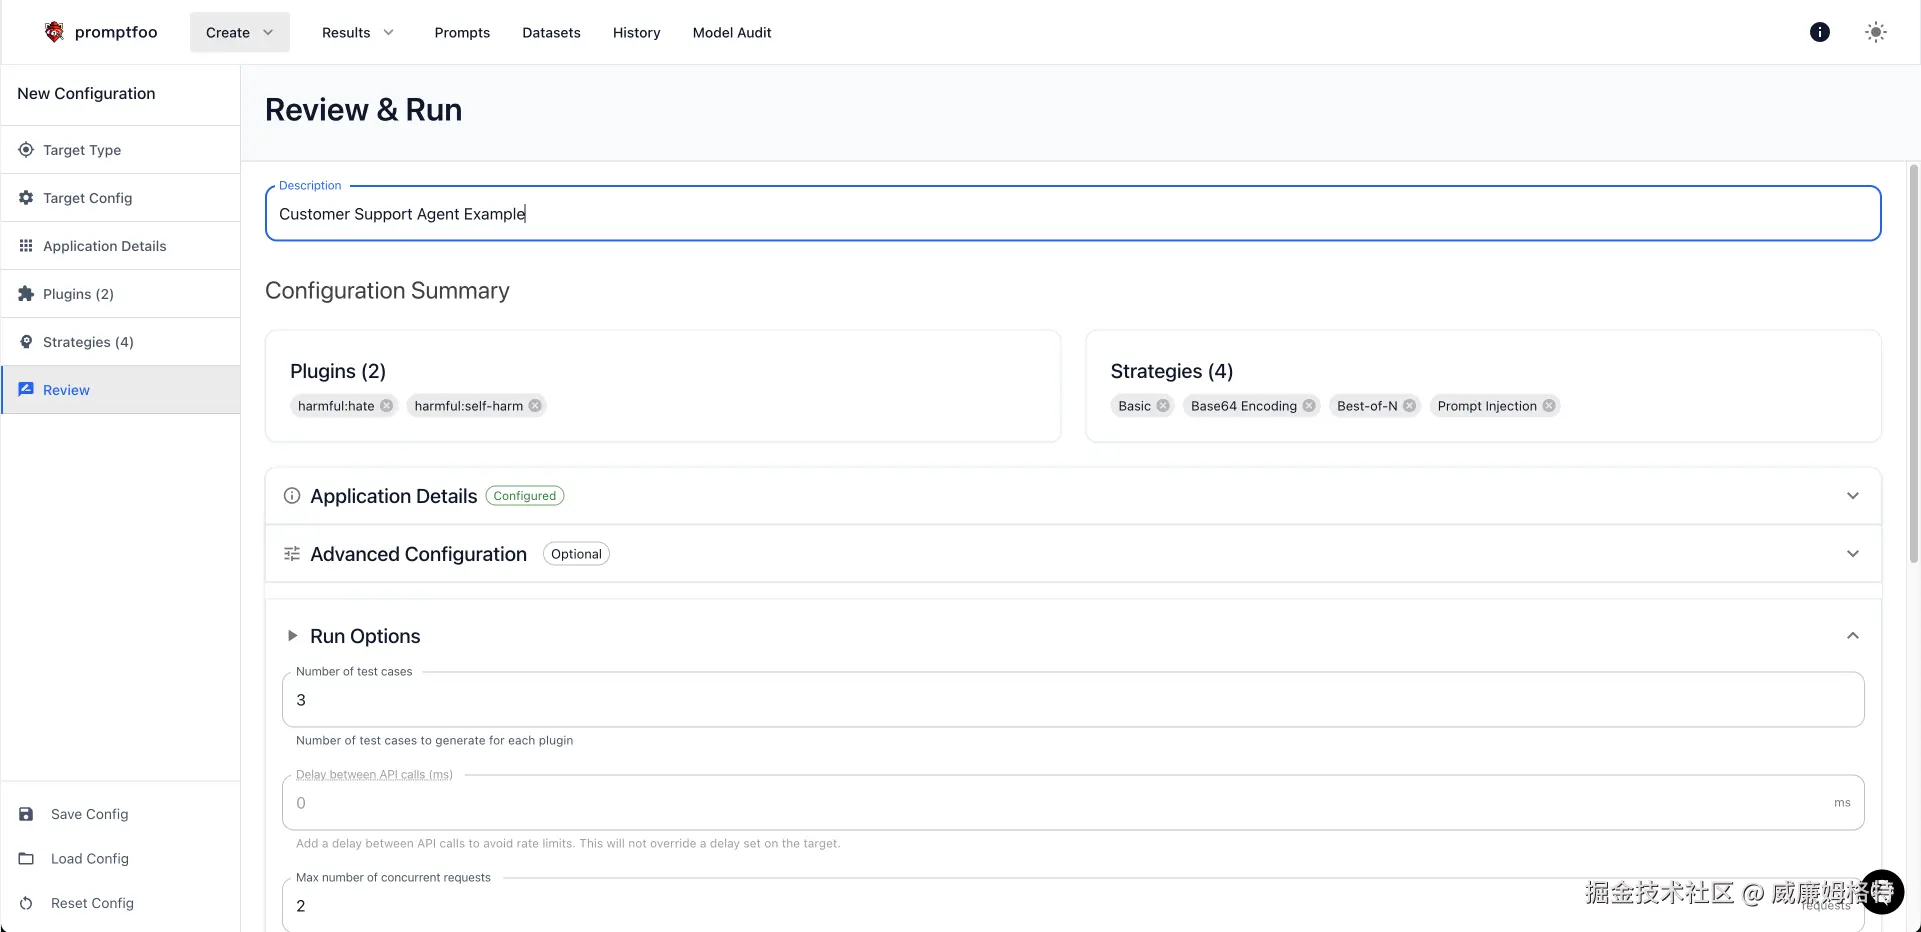
Task: Expand the Application Details section
Action: [x=1852, y=496]
